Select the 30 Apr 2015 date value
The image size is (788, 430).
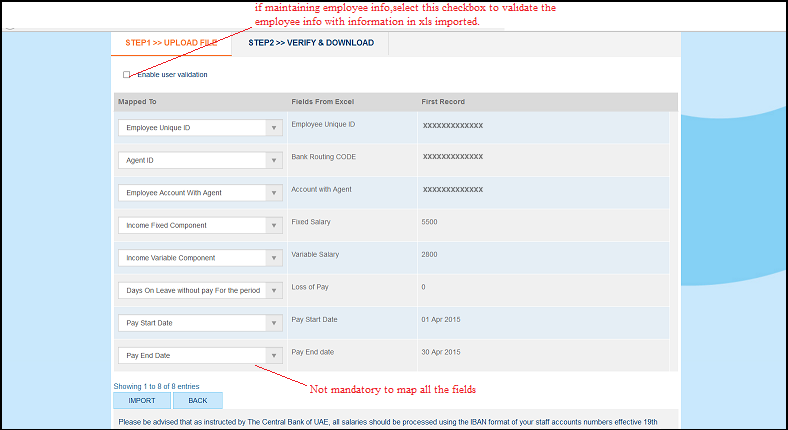(441, 352)
